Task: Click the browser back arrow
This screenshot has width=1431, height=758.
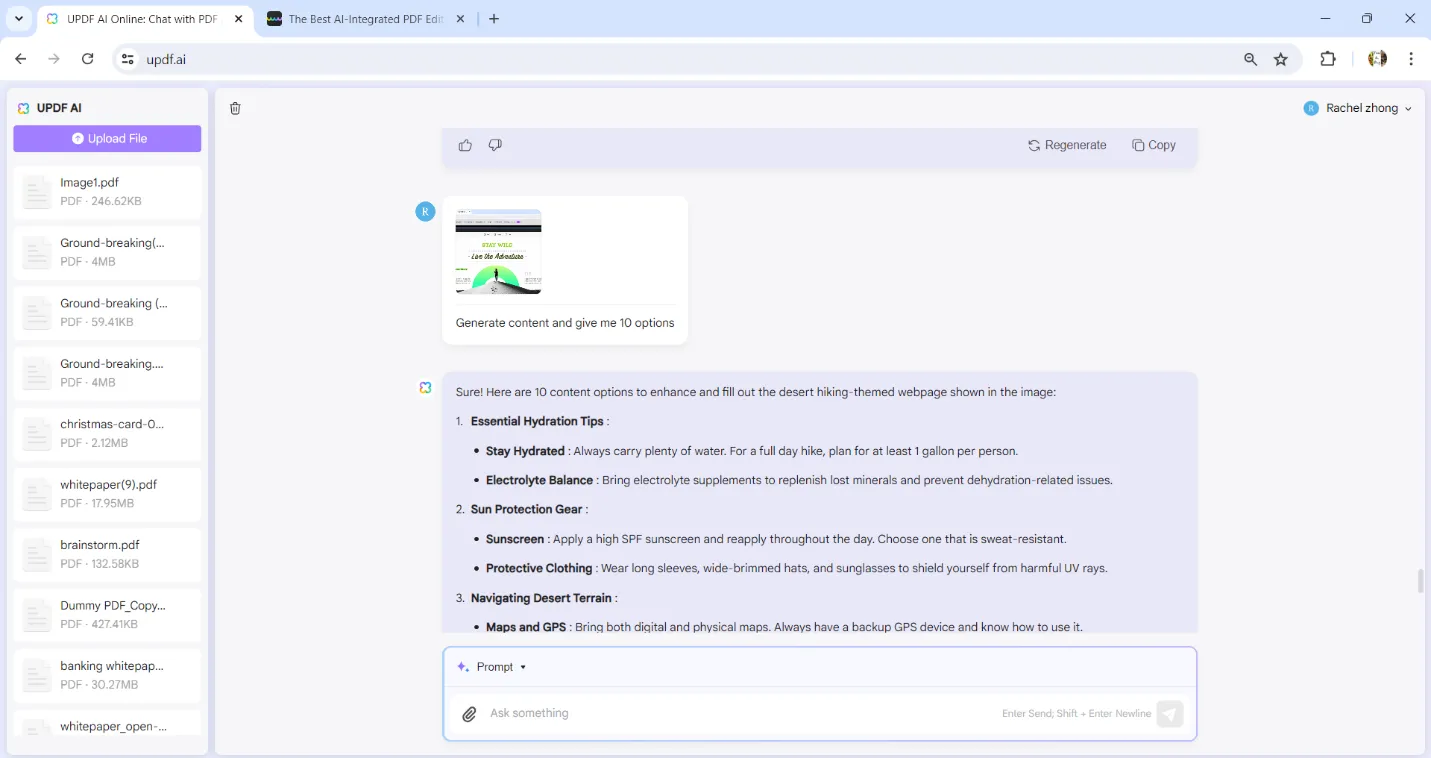Action: tap(21, 59)
